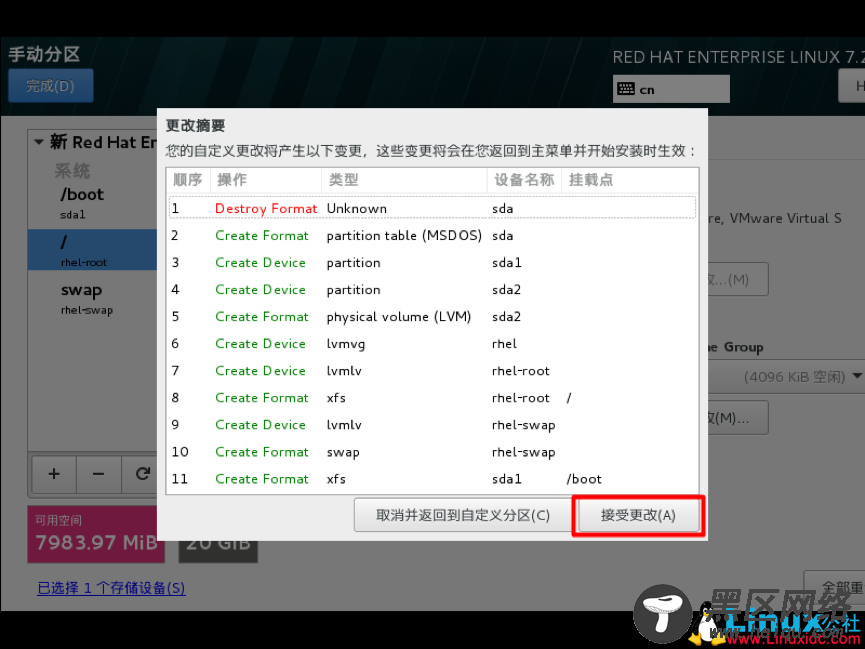Select row 1 Destroy Format Unknown

coord(432,208)
